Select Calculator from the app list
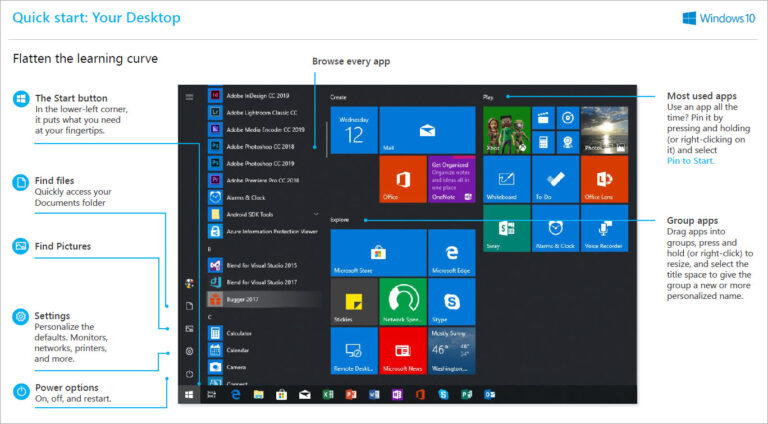 click(240, 333)
